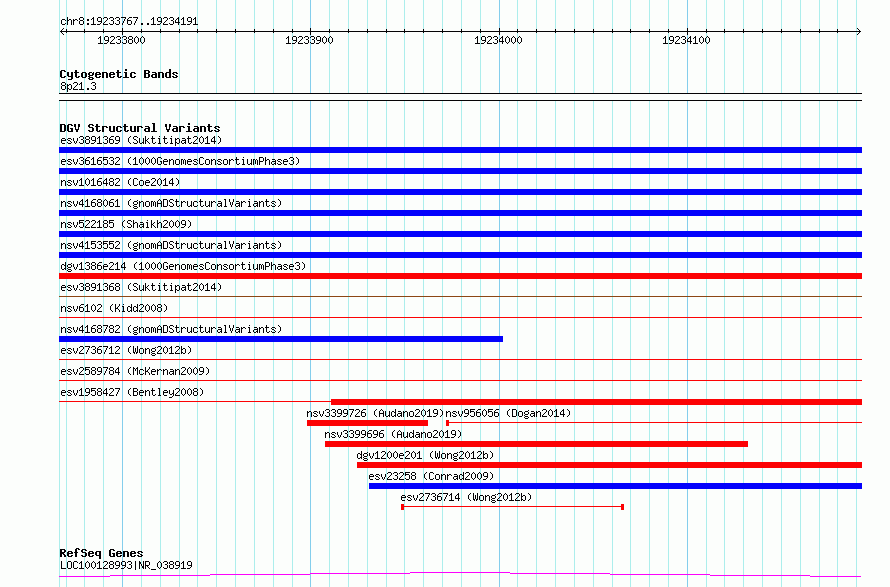The width and height of the screenshot is (890, 587).
Task: Click the blue bar under nsv4153552
Action: pos(460,255)
